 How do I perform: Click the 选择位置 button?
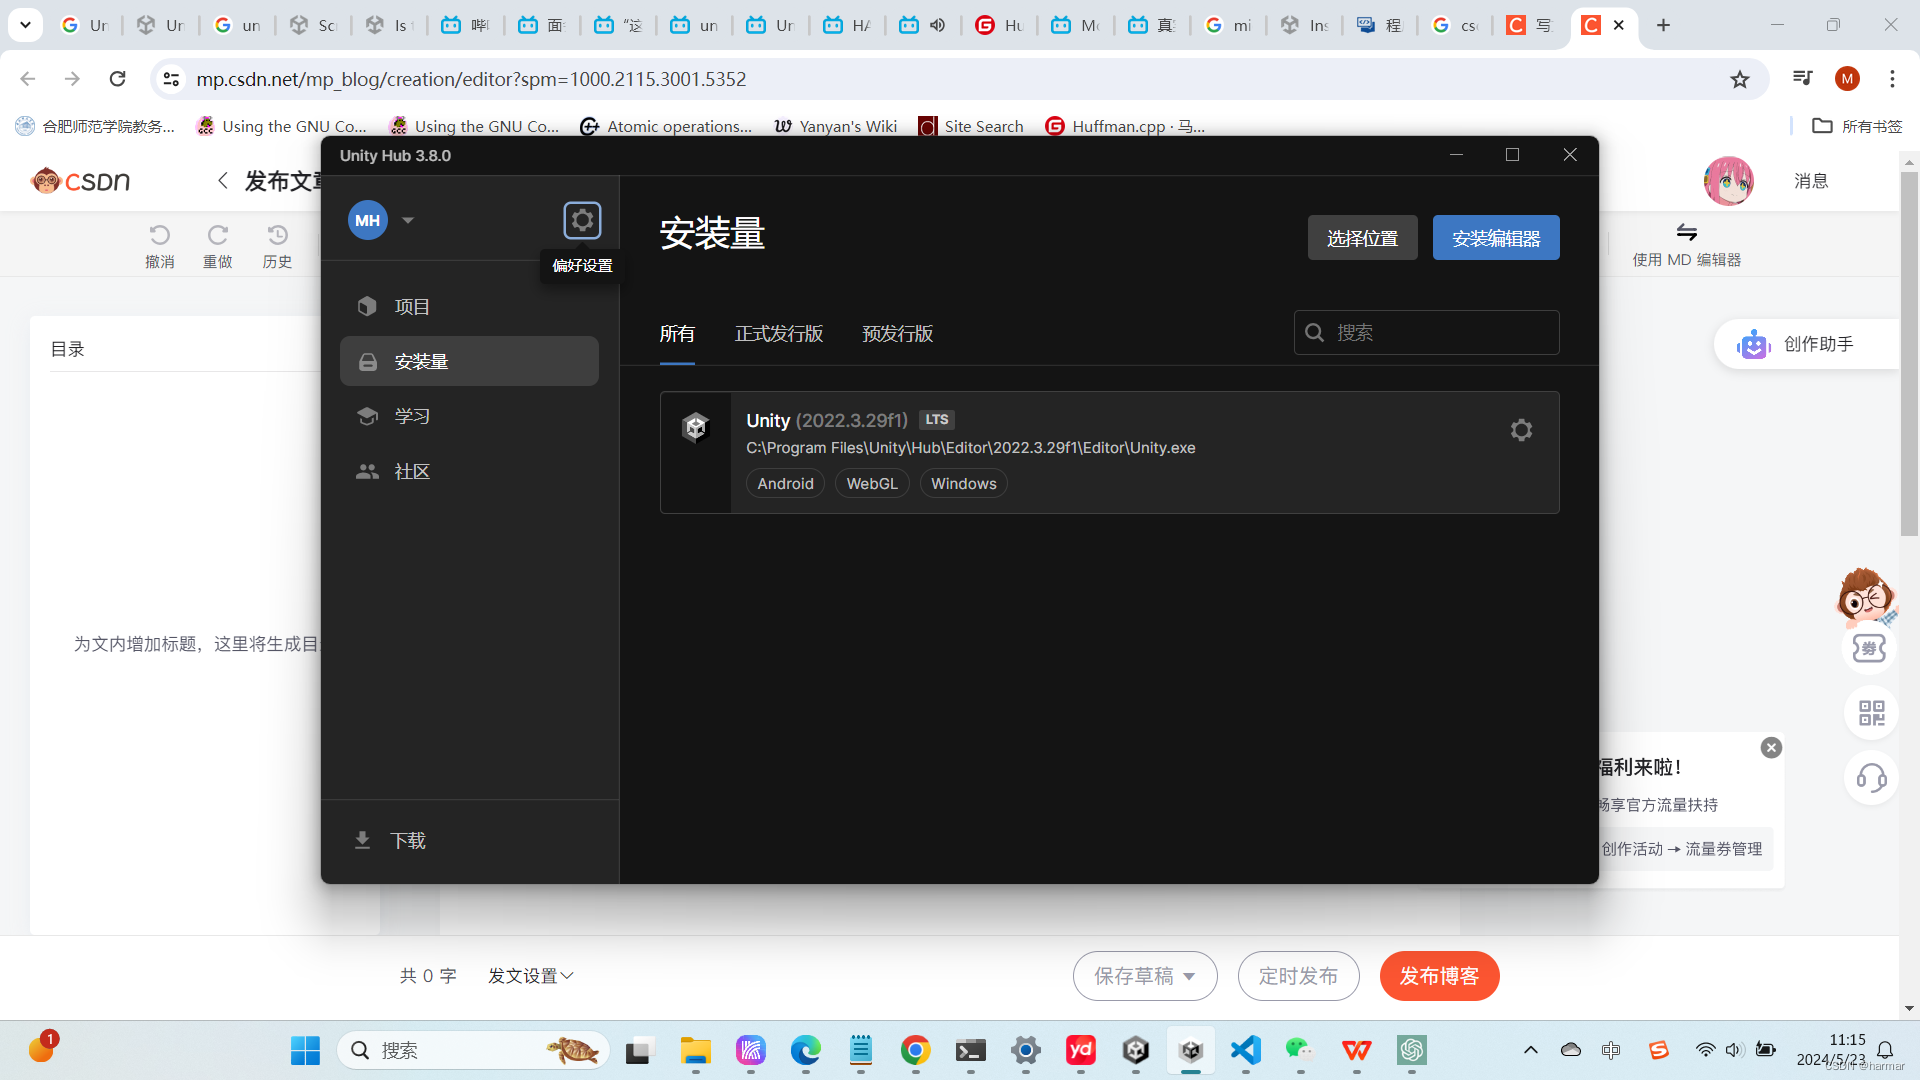pyautogui.click(x=1362, y=238)
